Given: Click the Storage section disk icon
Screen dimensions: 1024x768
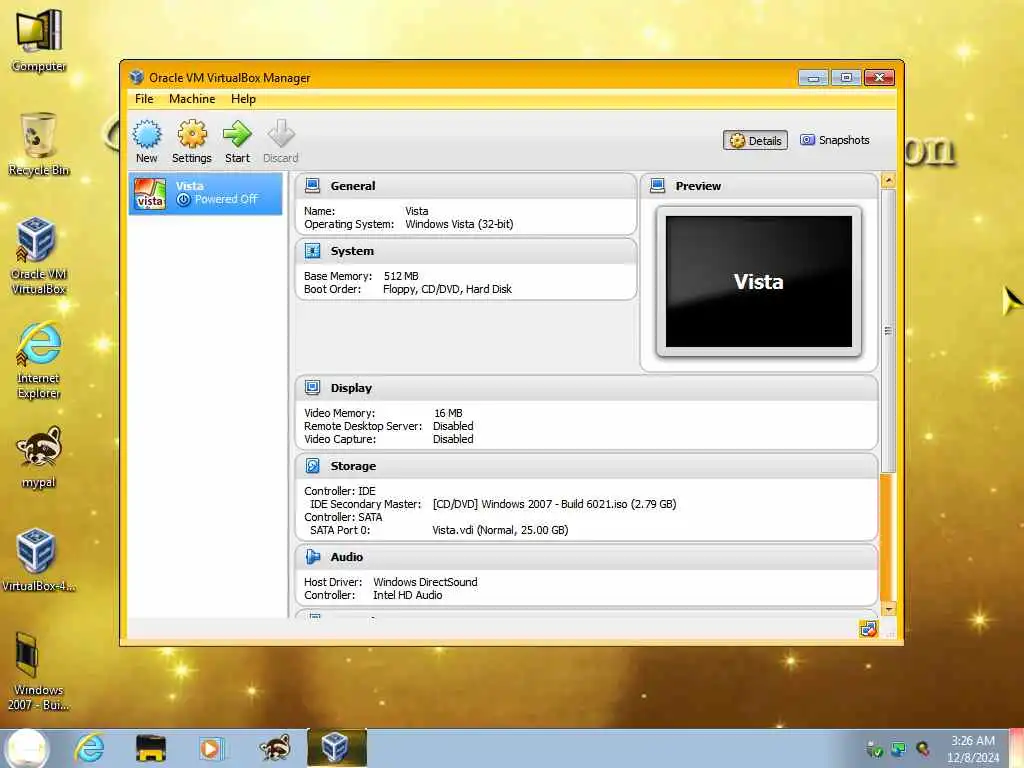Looking at the screenshot, I should point(313,466).
